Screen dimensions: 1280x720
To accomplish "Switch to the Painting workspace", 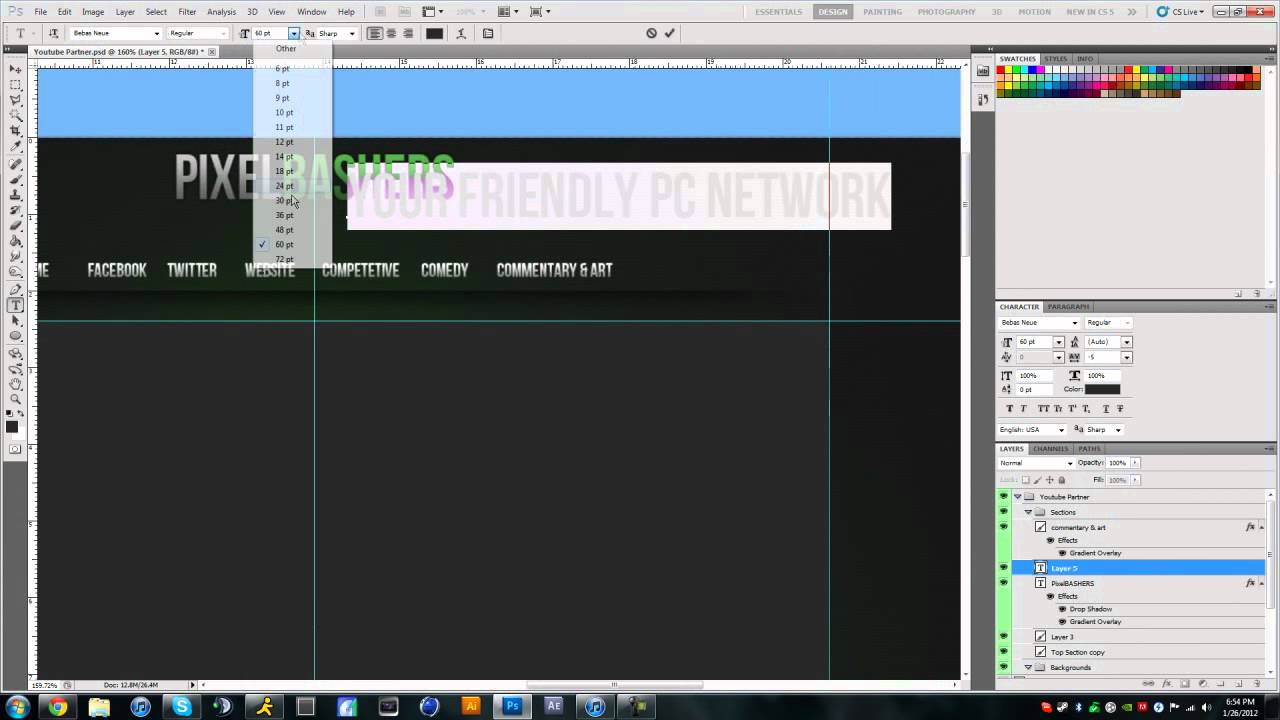I will [882, 12].
